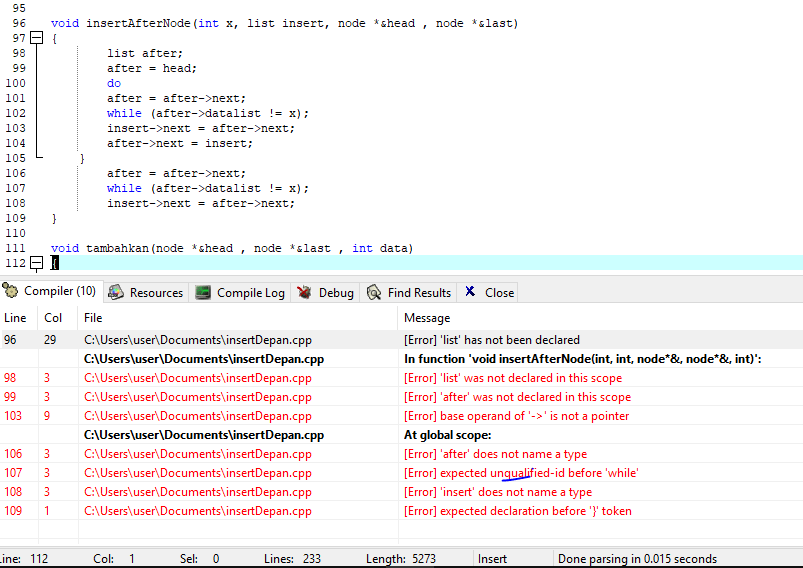Switch to the Debug tab
Image resolution: width=803 pixels, height=568 pixels.
tap(326, 292)
